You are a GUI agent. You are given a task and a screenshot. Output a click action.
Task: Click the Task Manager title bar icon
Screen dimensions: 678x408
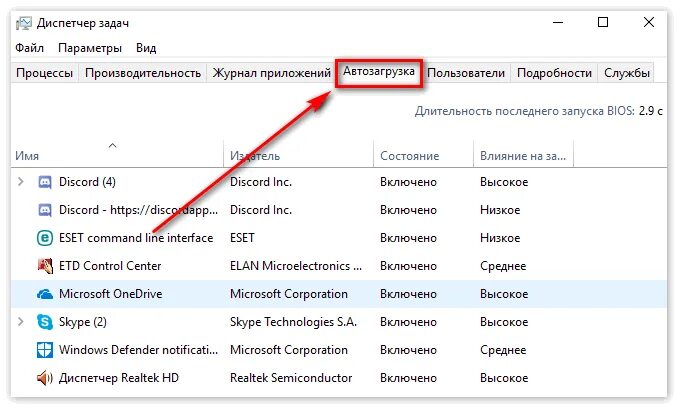click(24, 23)
